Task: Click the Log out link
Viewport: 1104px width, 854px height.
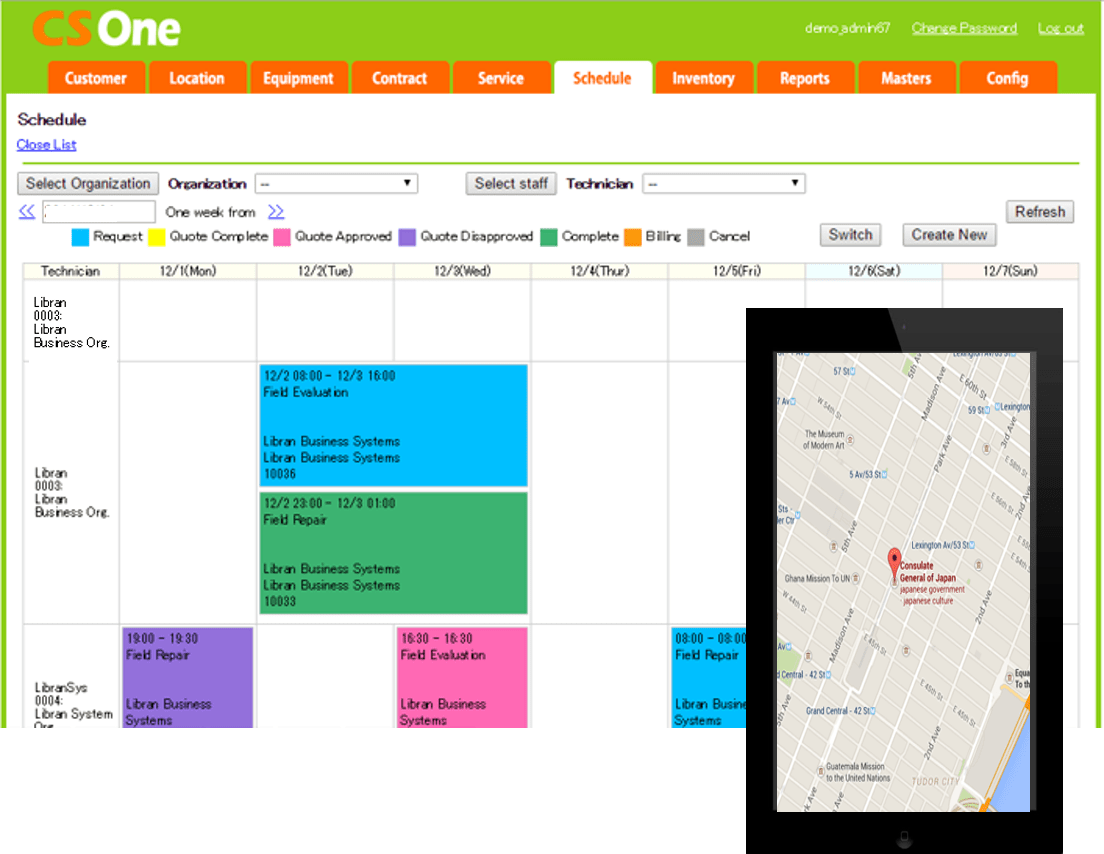Action: click(1060, 28)
